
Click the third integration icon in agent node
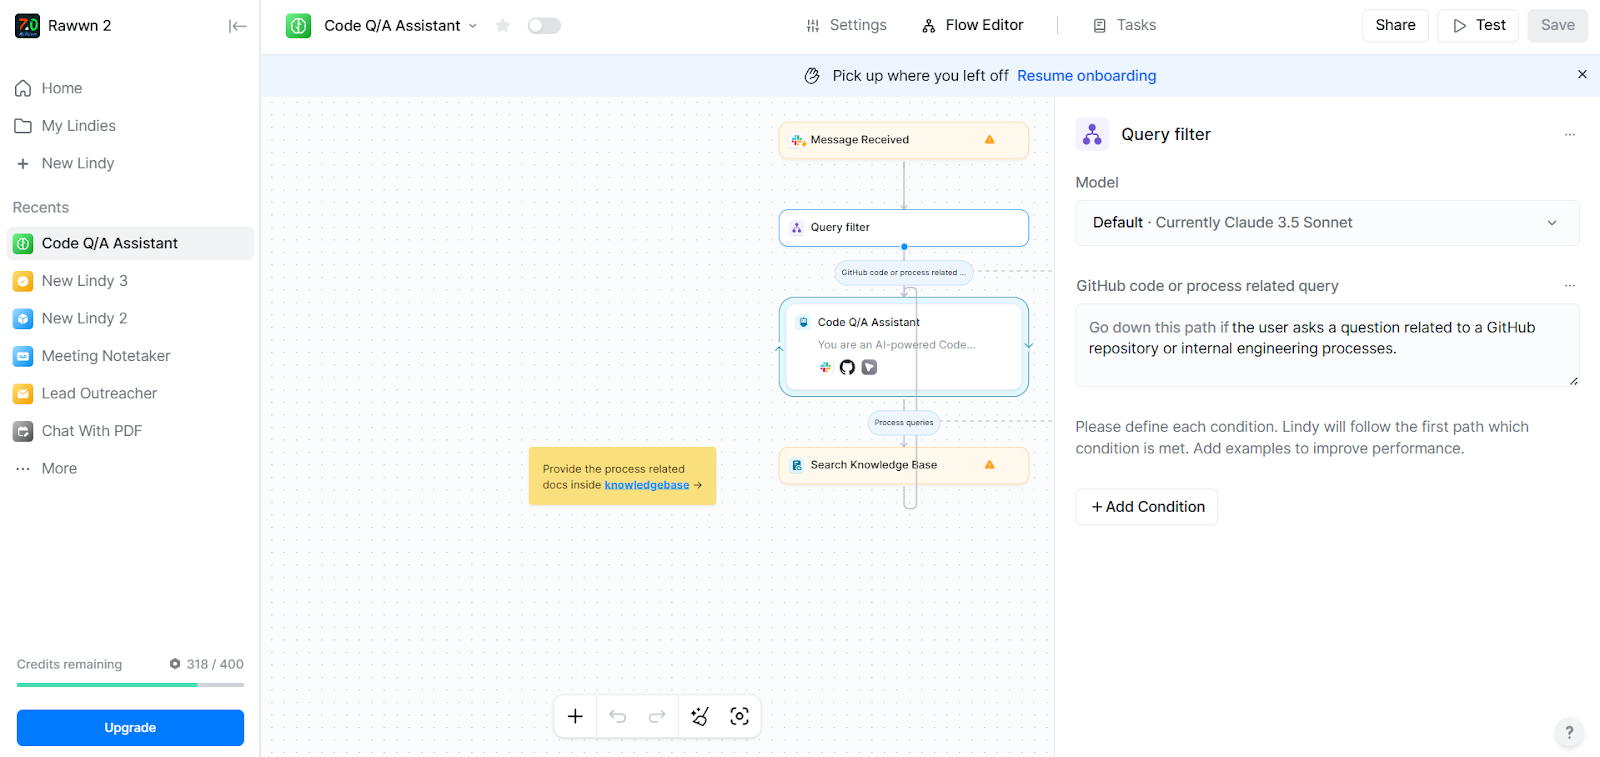pos(869,367)
